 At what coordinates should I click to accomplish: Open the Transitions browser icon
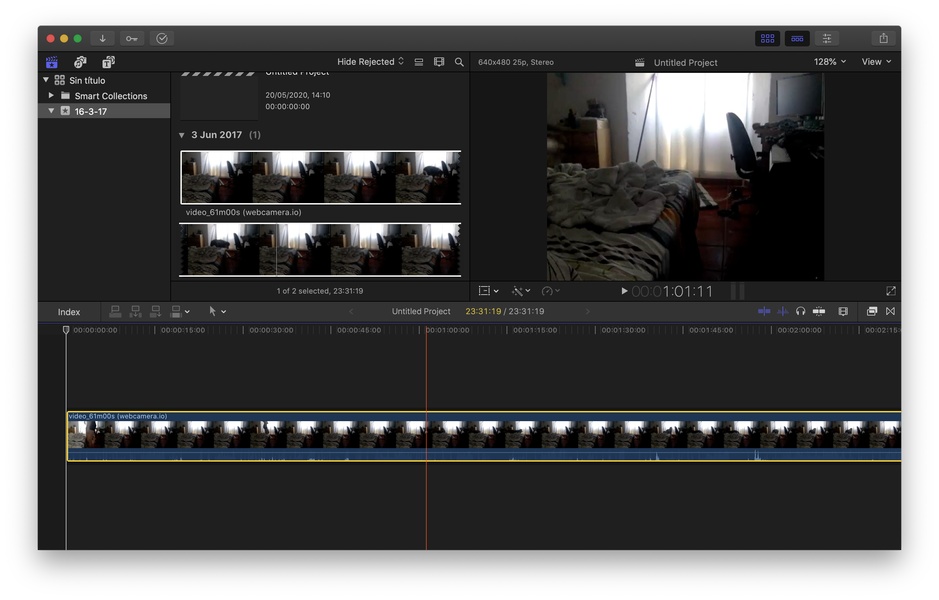pyautogui.click(x=889, y=311)
